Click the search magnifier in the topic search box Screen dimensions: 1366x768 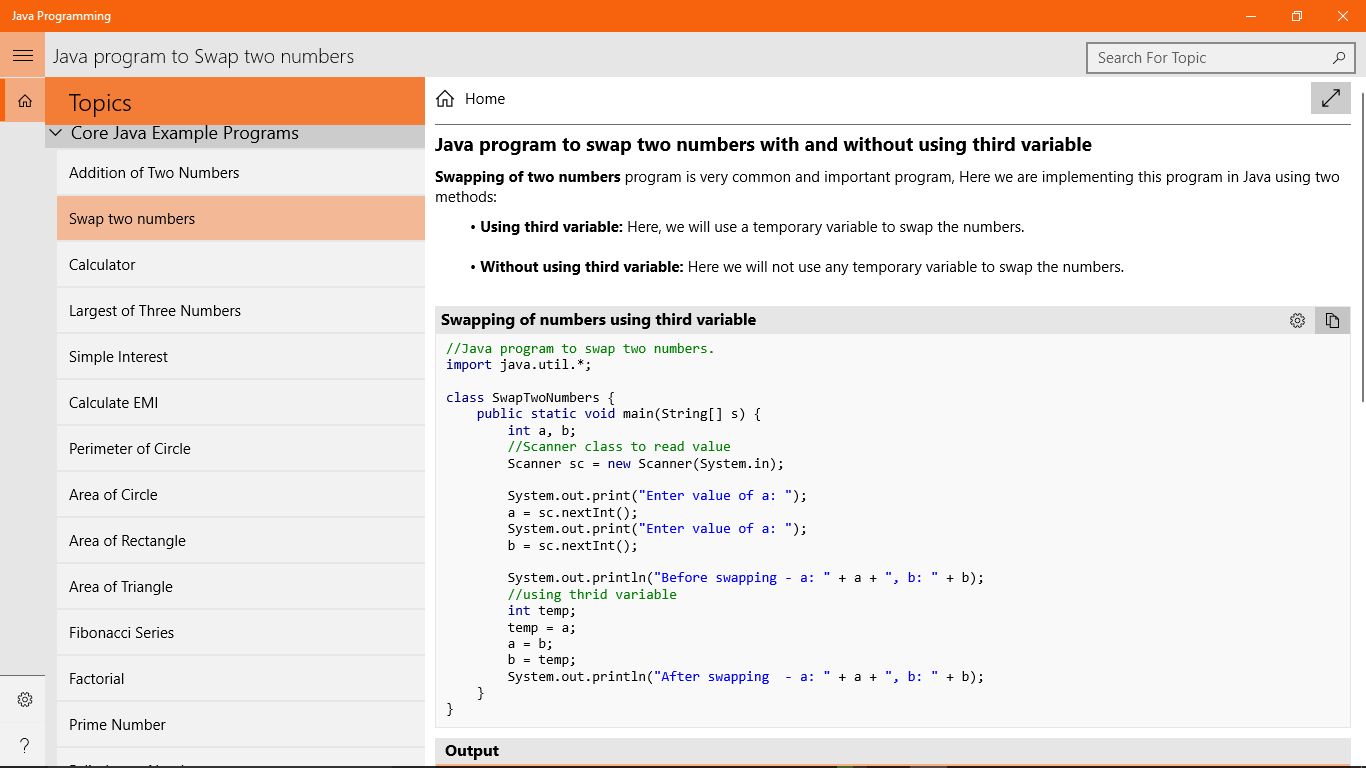[1339, 58]
